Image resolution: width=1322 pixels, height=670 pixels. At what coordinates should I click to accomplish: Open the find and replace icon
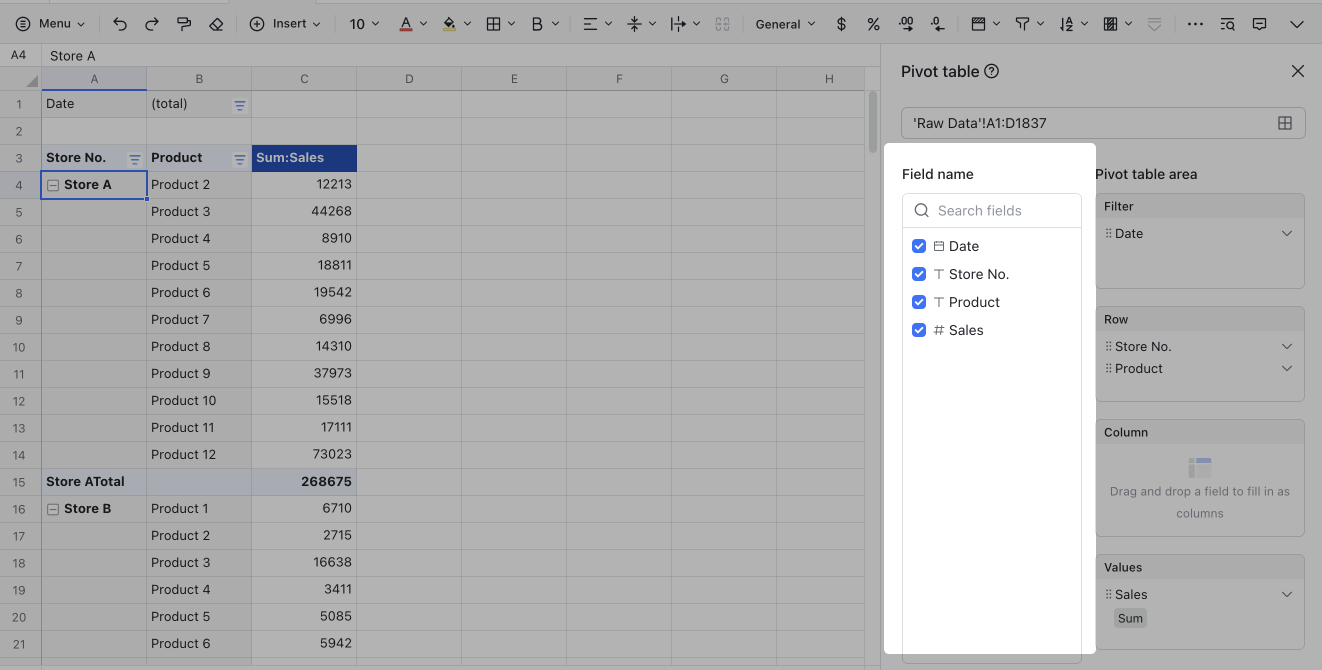[x=1227, y=23]
